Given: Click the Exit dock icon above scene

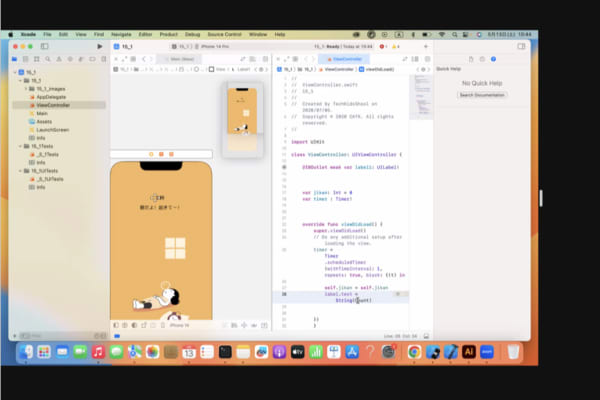Looking at the screenshot, I should (171, 154).
